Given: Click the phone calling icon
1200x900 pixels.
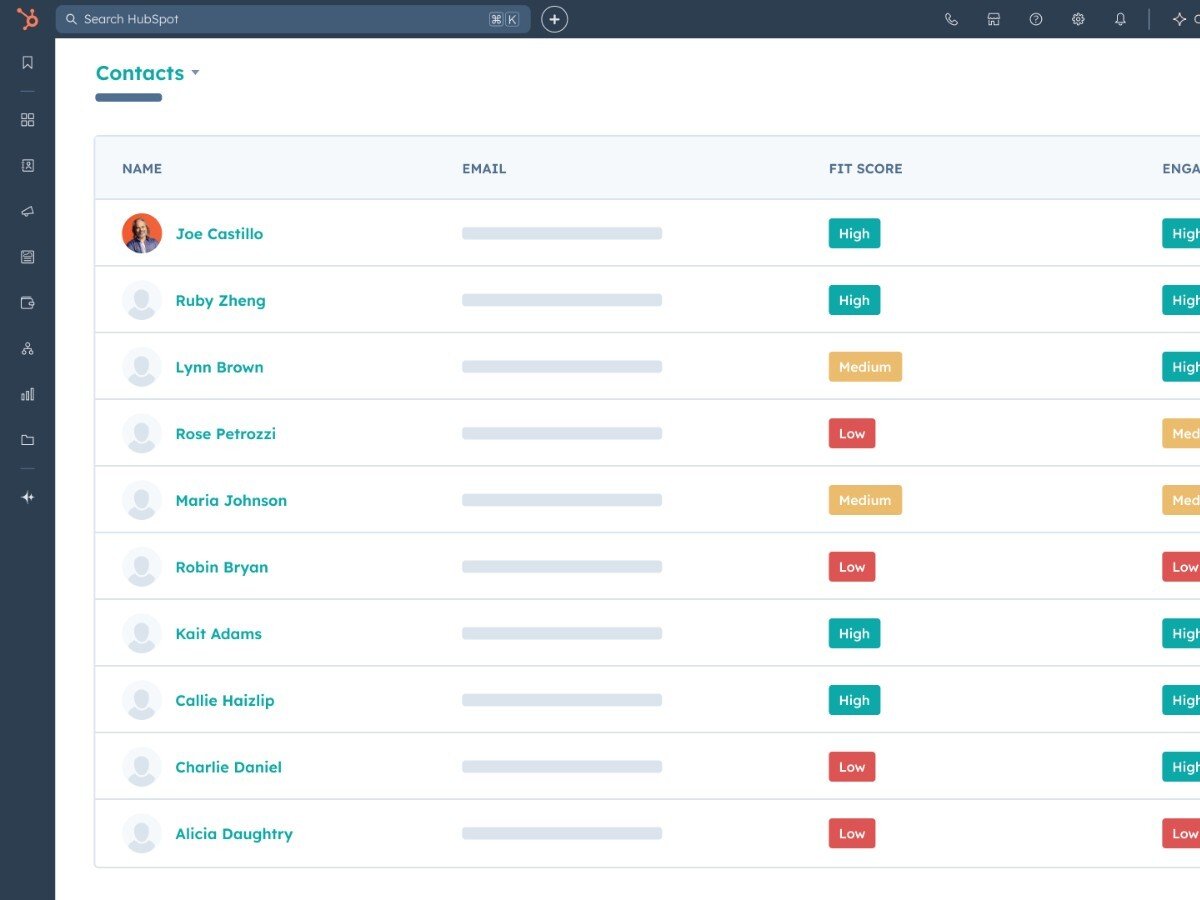Looking at the screenshot, I should [x=951, y=19].
